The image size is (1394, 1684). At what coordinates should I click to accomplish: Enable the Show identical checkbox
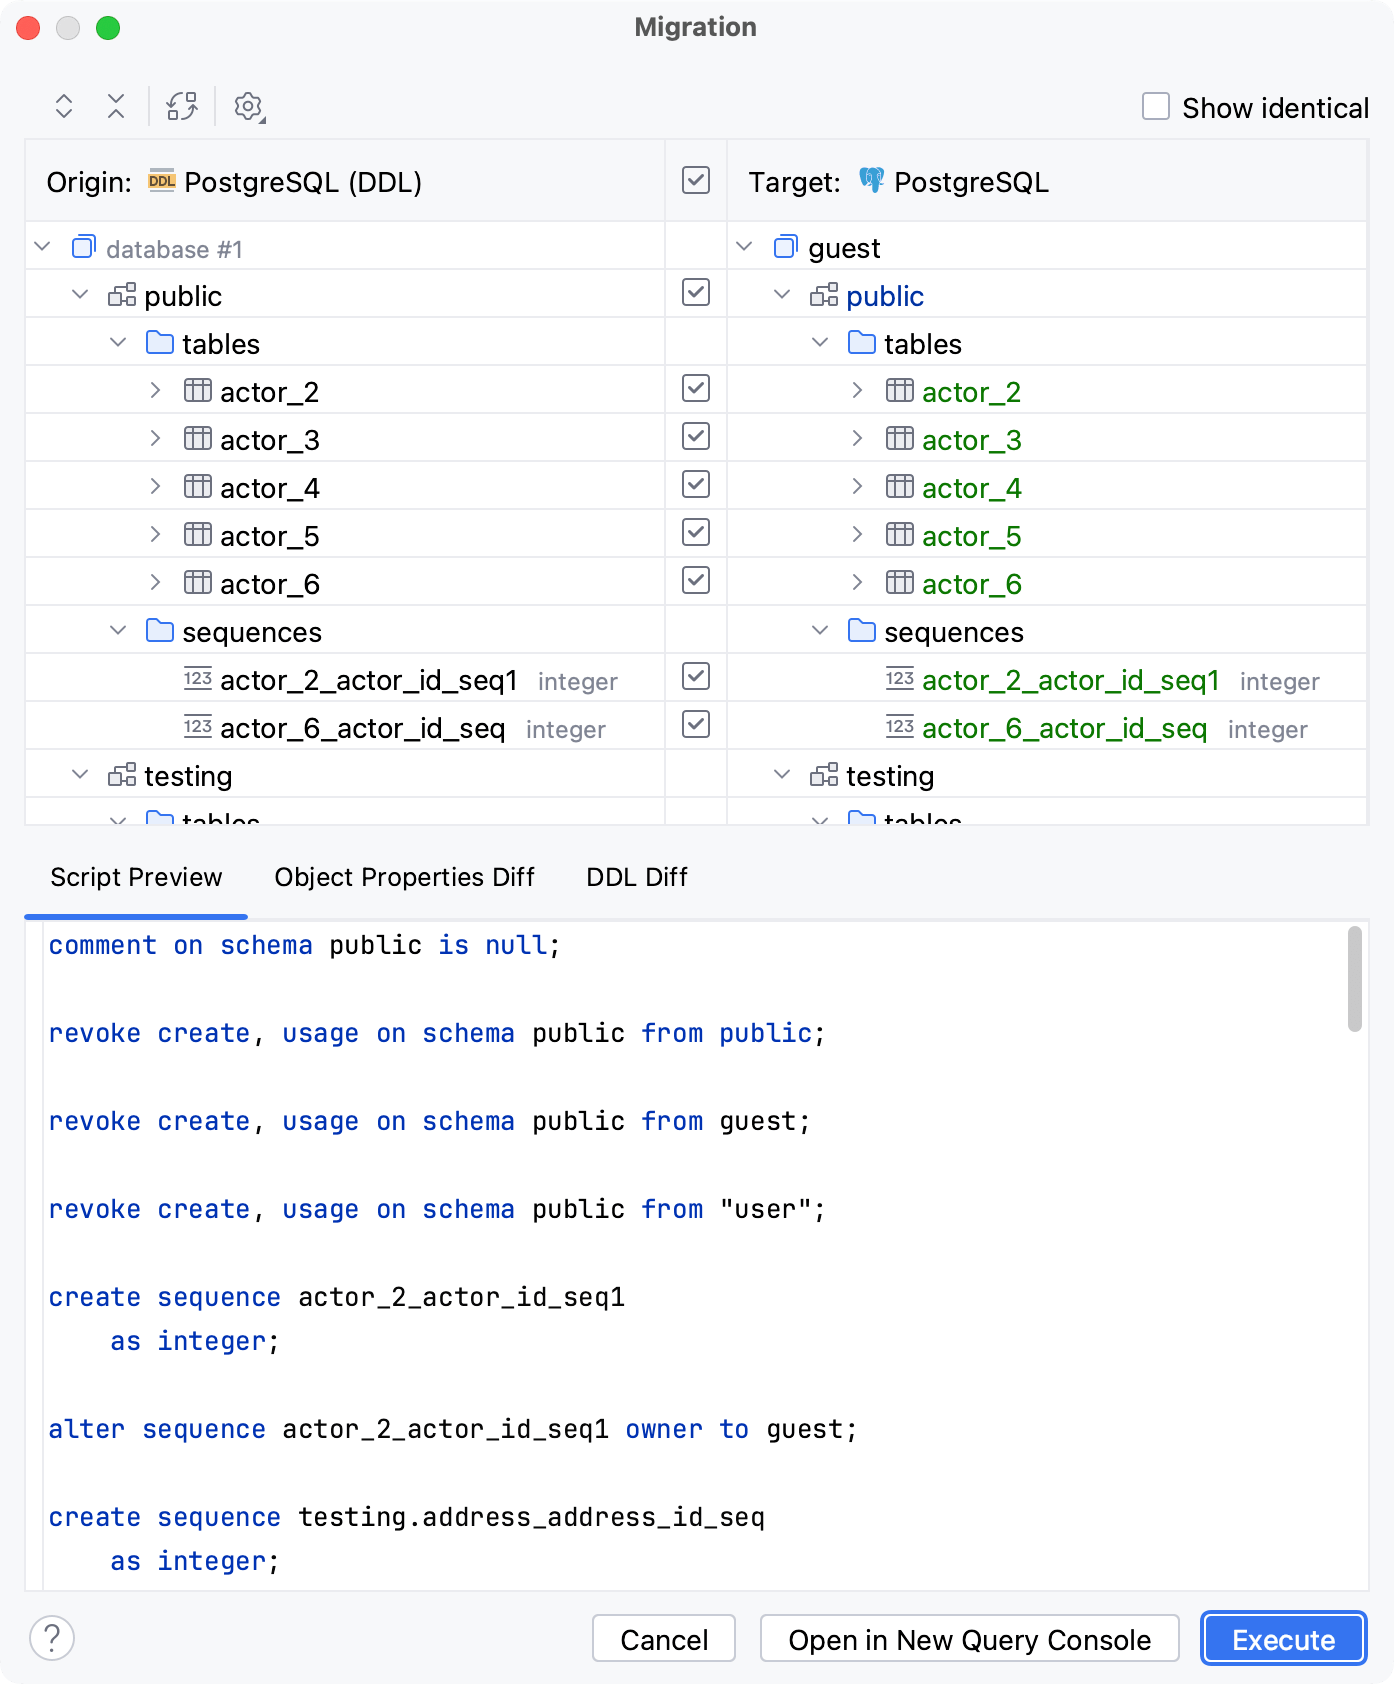(1156, 106)
